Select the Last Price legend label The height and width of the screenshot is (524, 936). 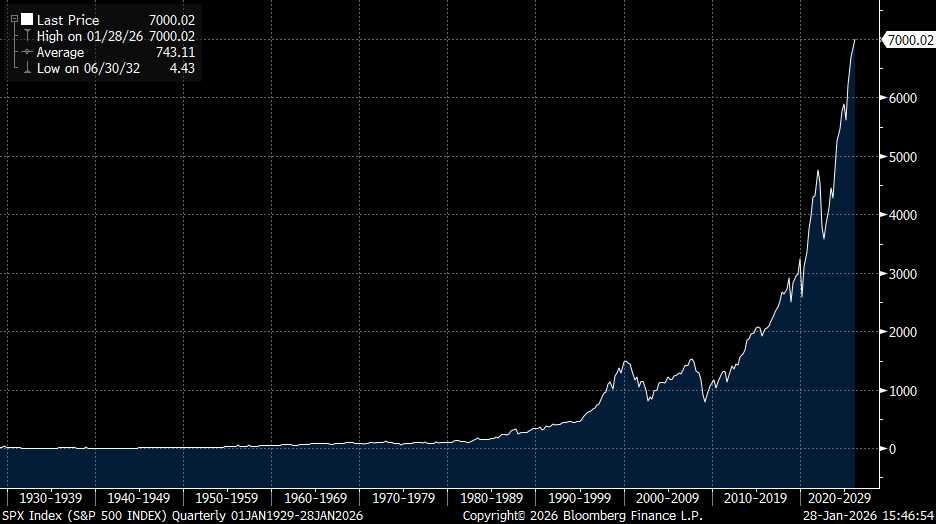point(69,20)
